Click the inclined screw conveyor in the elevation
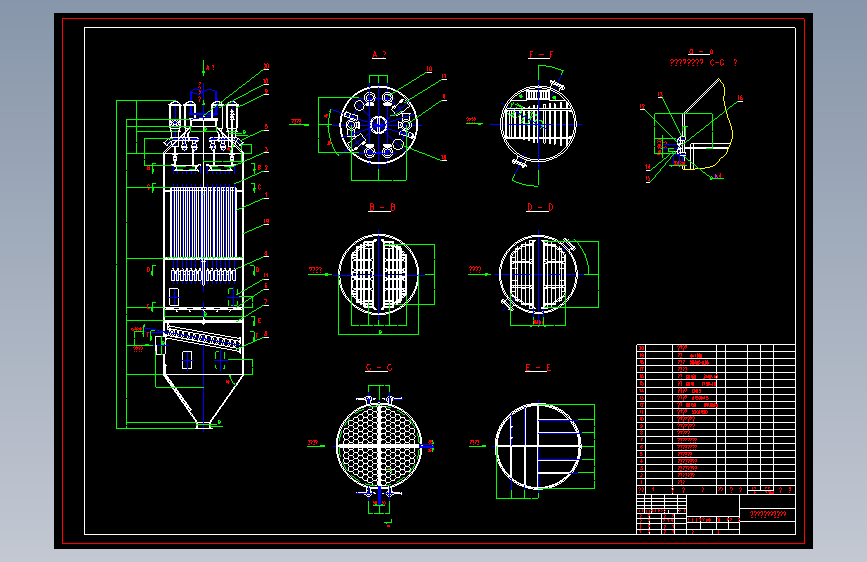 (x=203, y=337)
